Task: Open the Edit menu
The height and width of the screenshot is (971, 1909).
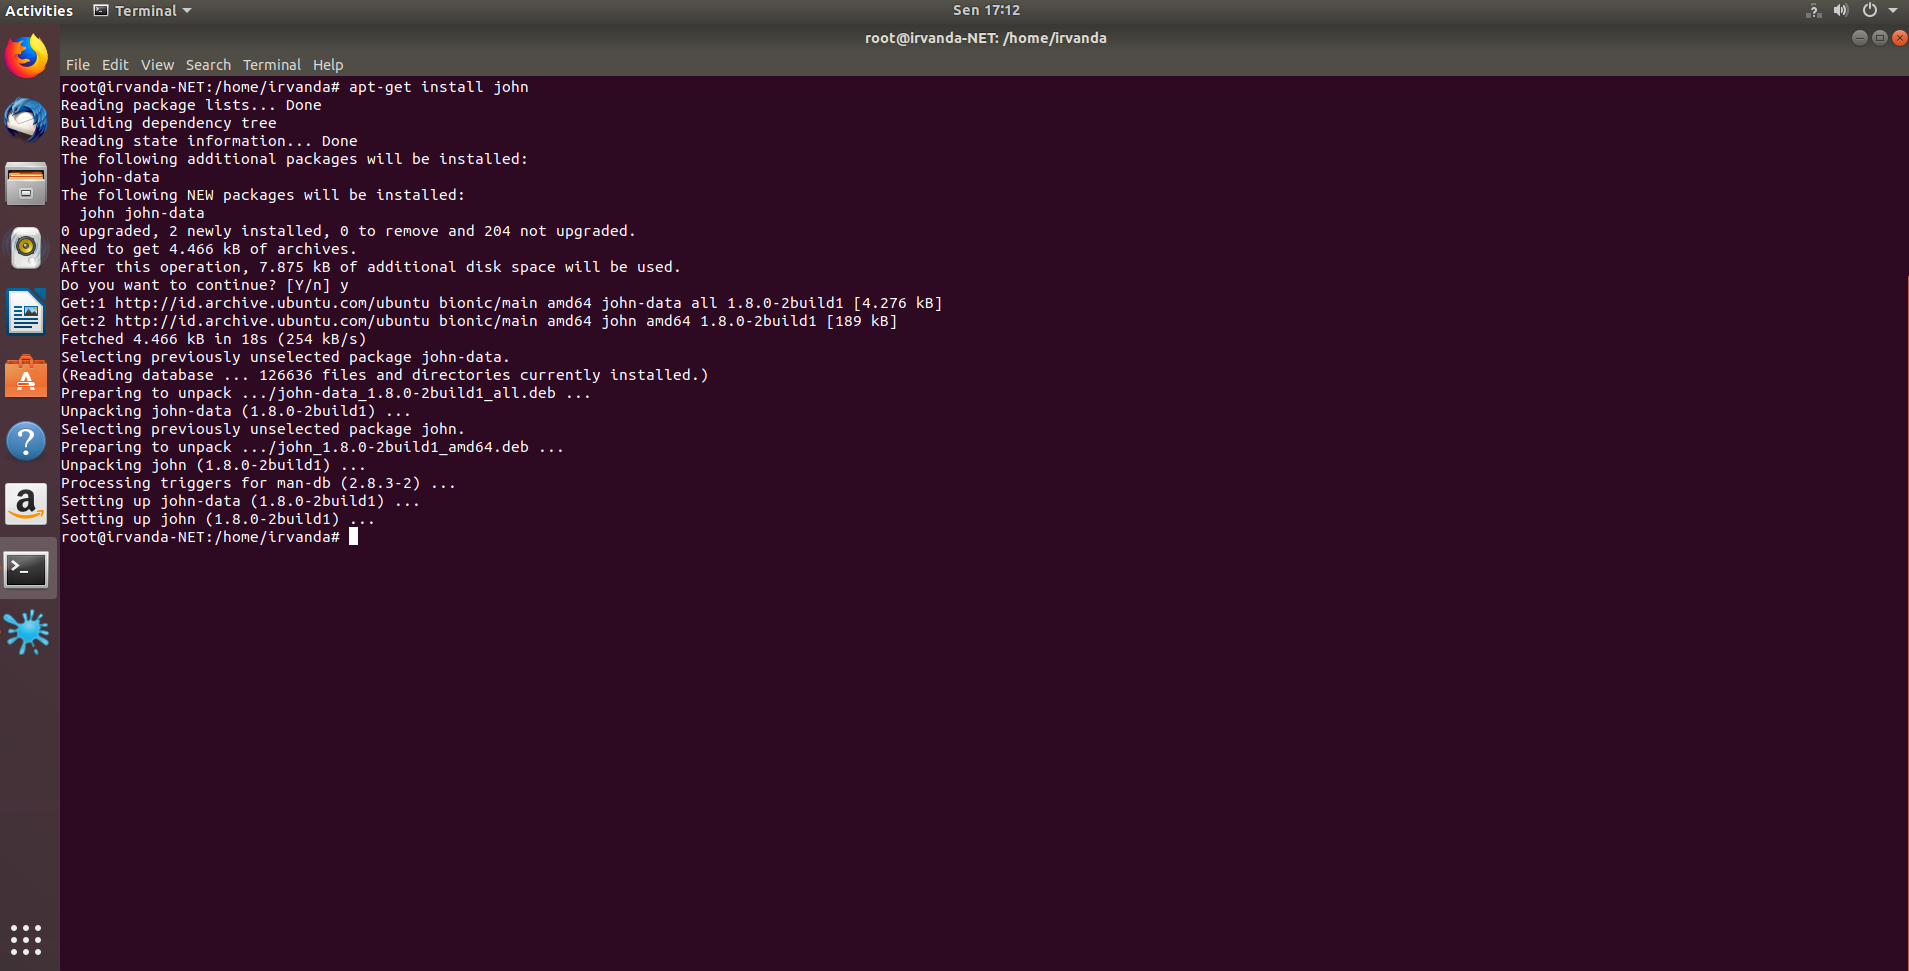Action: [x=115, y=65]
